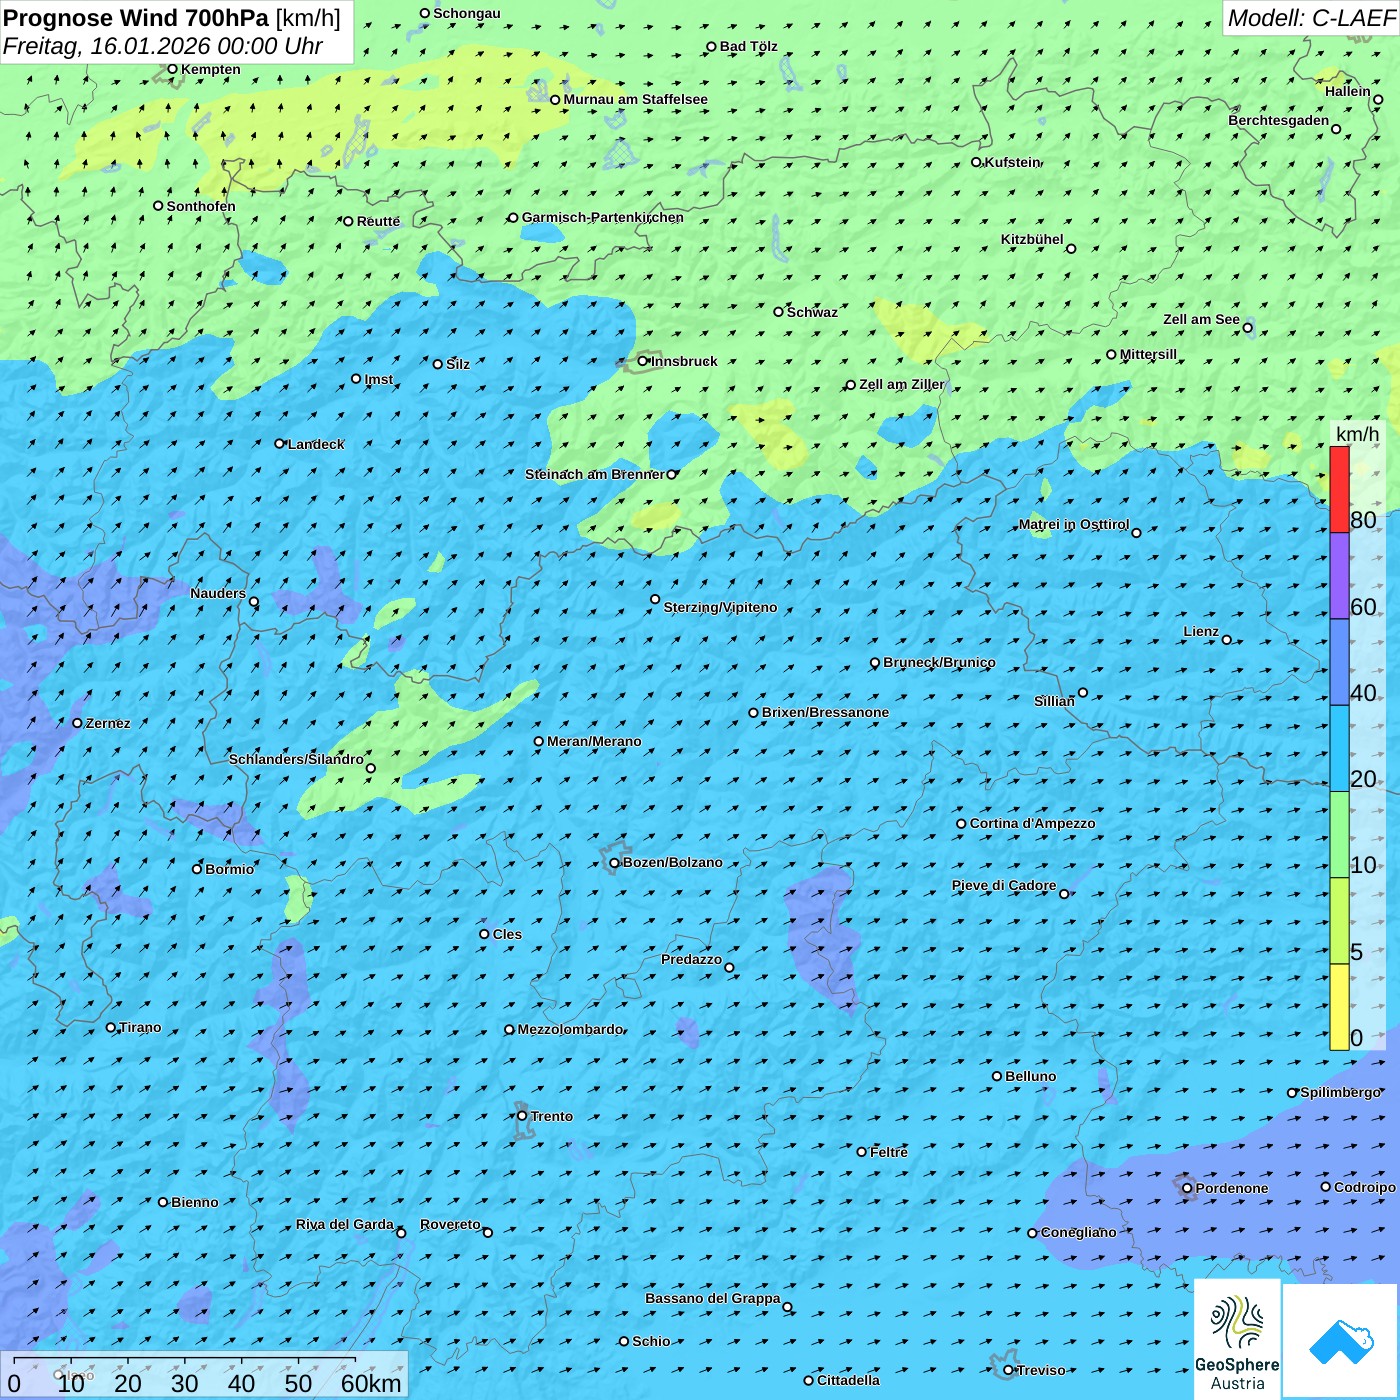Viewport: 1400px width, 1400px height.
Task: Click the title 'Prognose Wind 700hPa [km/h]'
Action: [x=172, y=18]
